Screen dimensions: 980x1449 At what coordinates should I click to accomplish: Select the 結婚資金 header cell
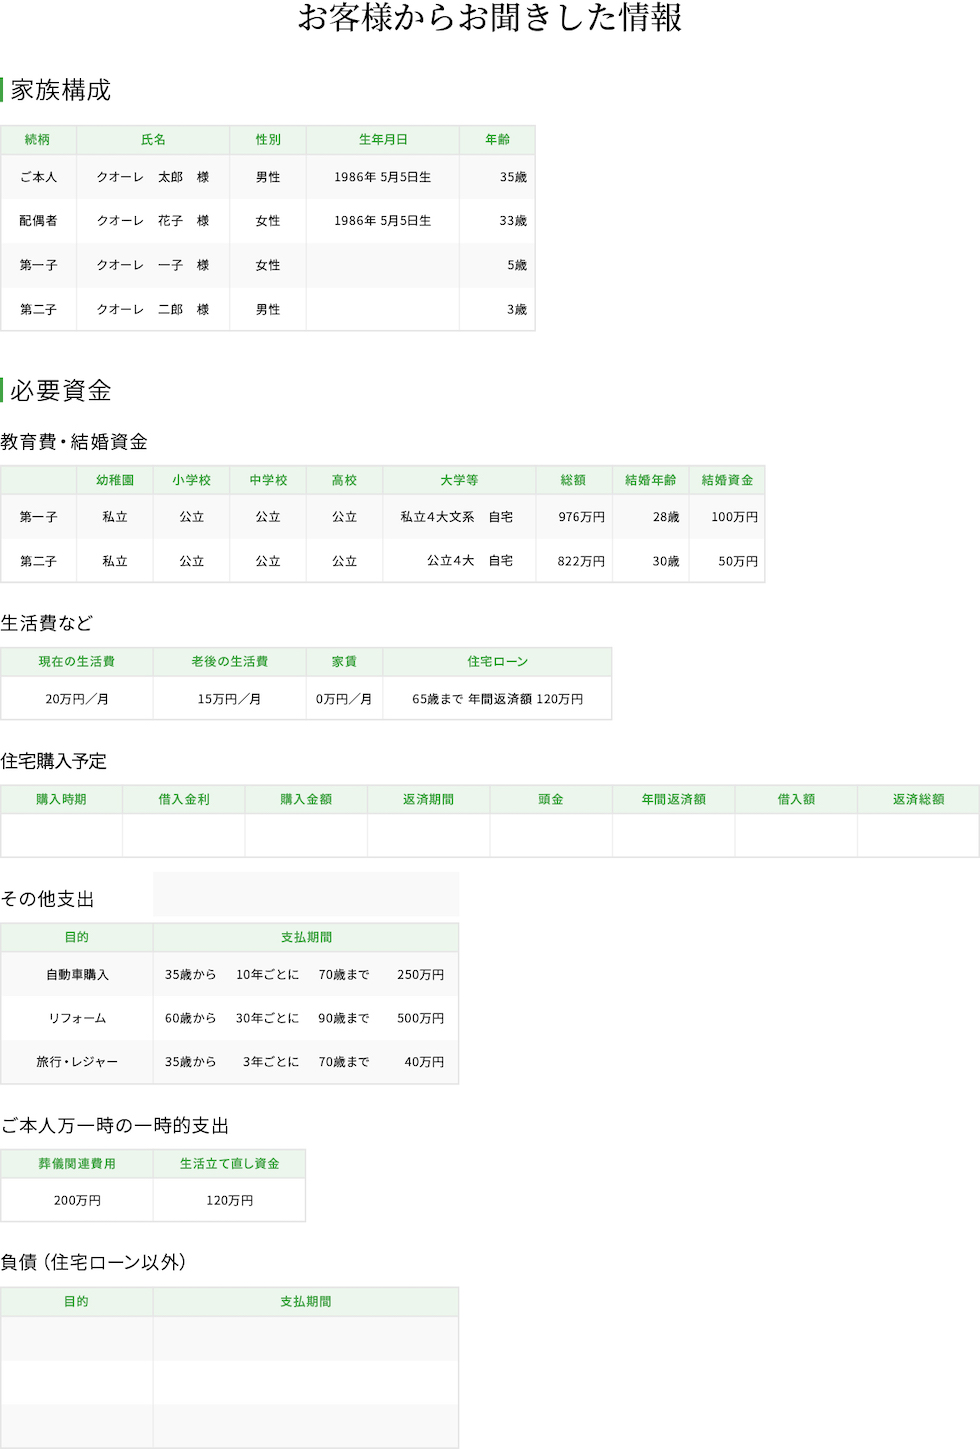[726, 480]
